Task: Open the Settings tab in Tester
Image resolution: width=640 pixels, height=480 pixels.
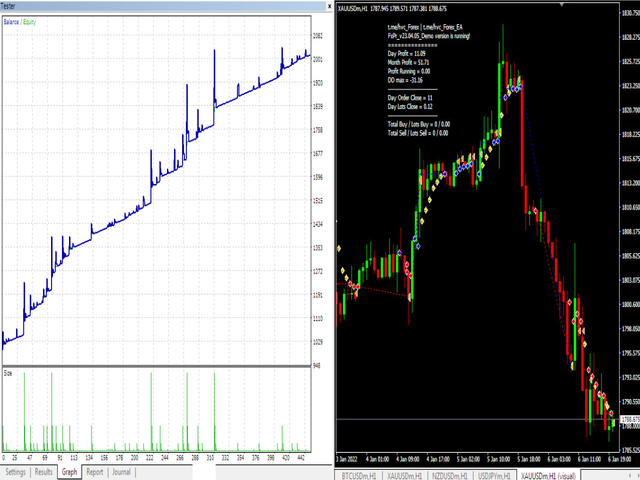Action: (16, 471)
